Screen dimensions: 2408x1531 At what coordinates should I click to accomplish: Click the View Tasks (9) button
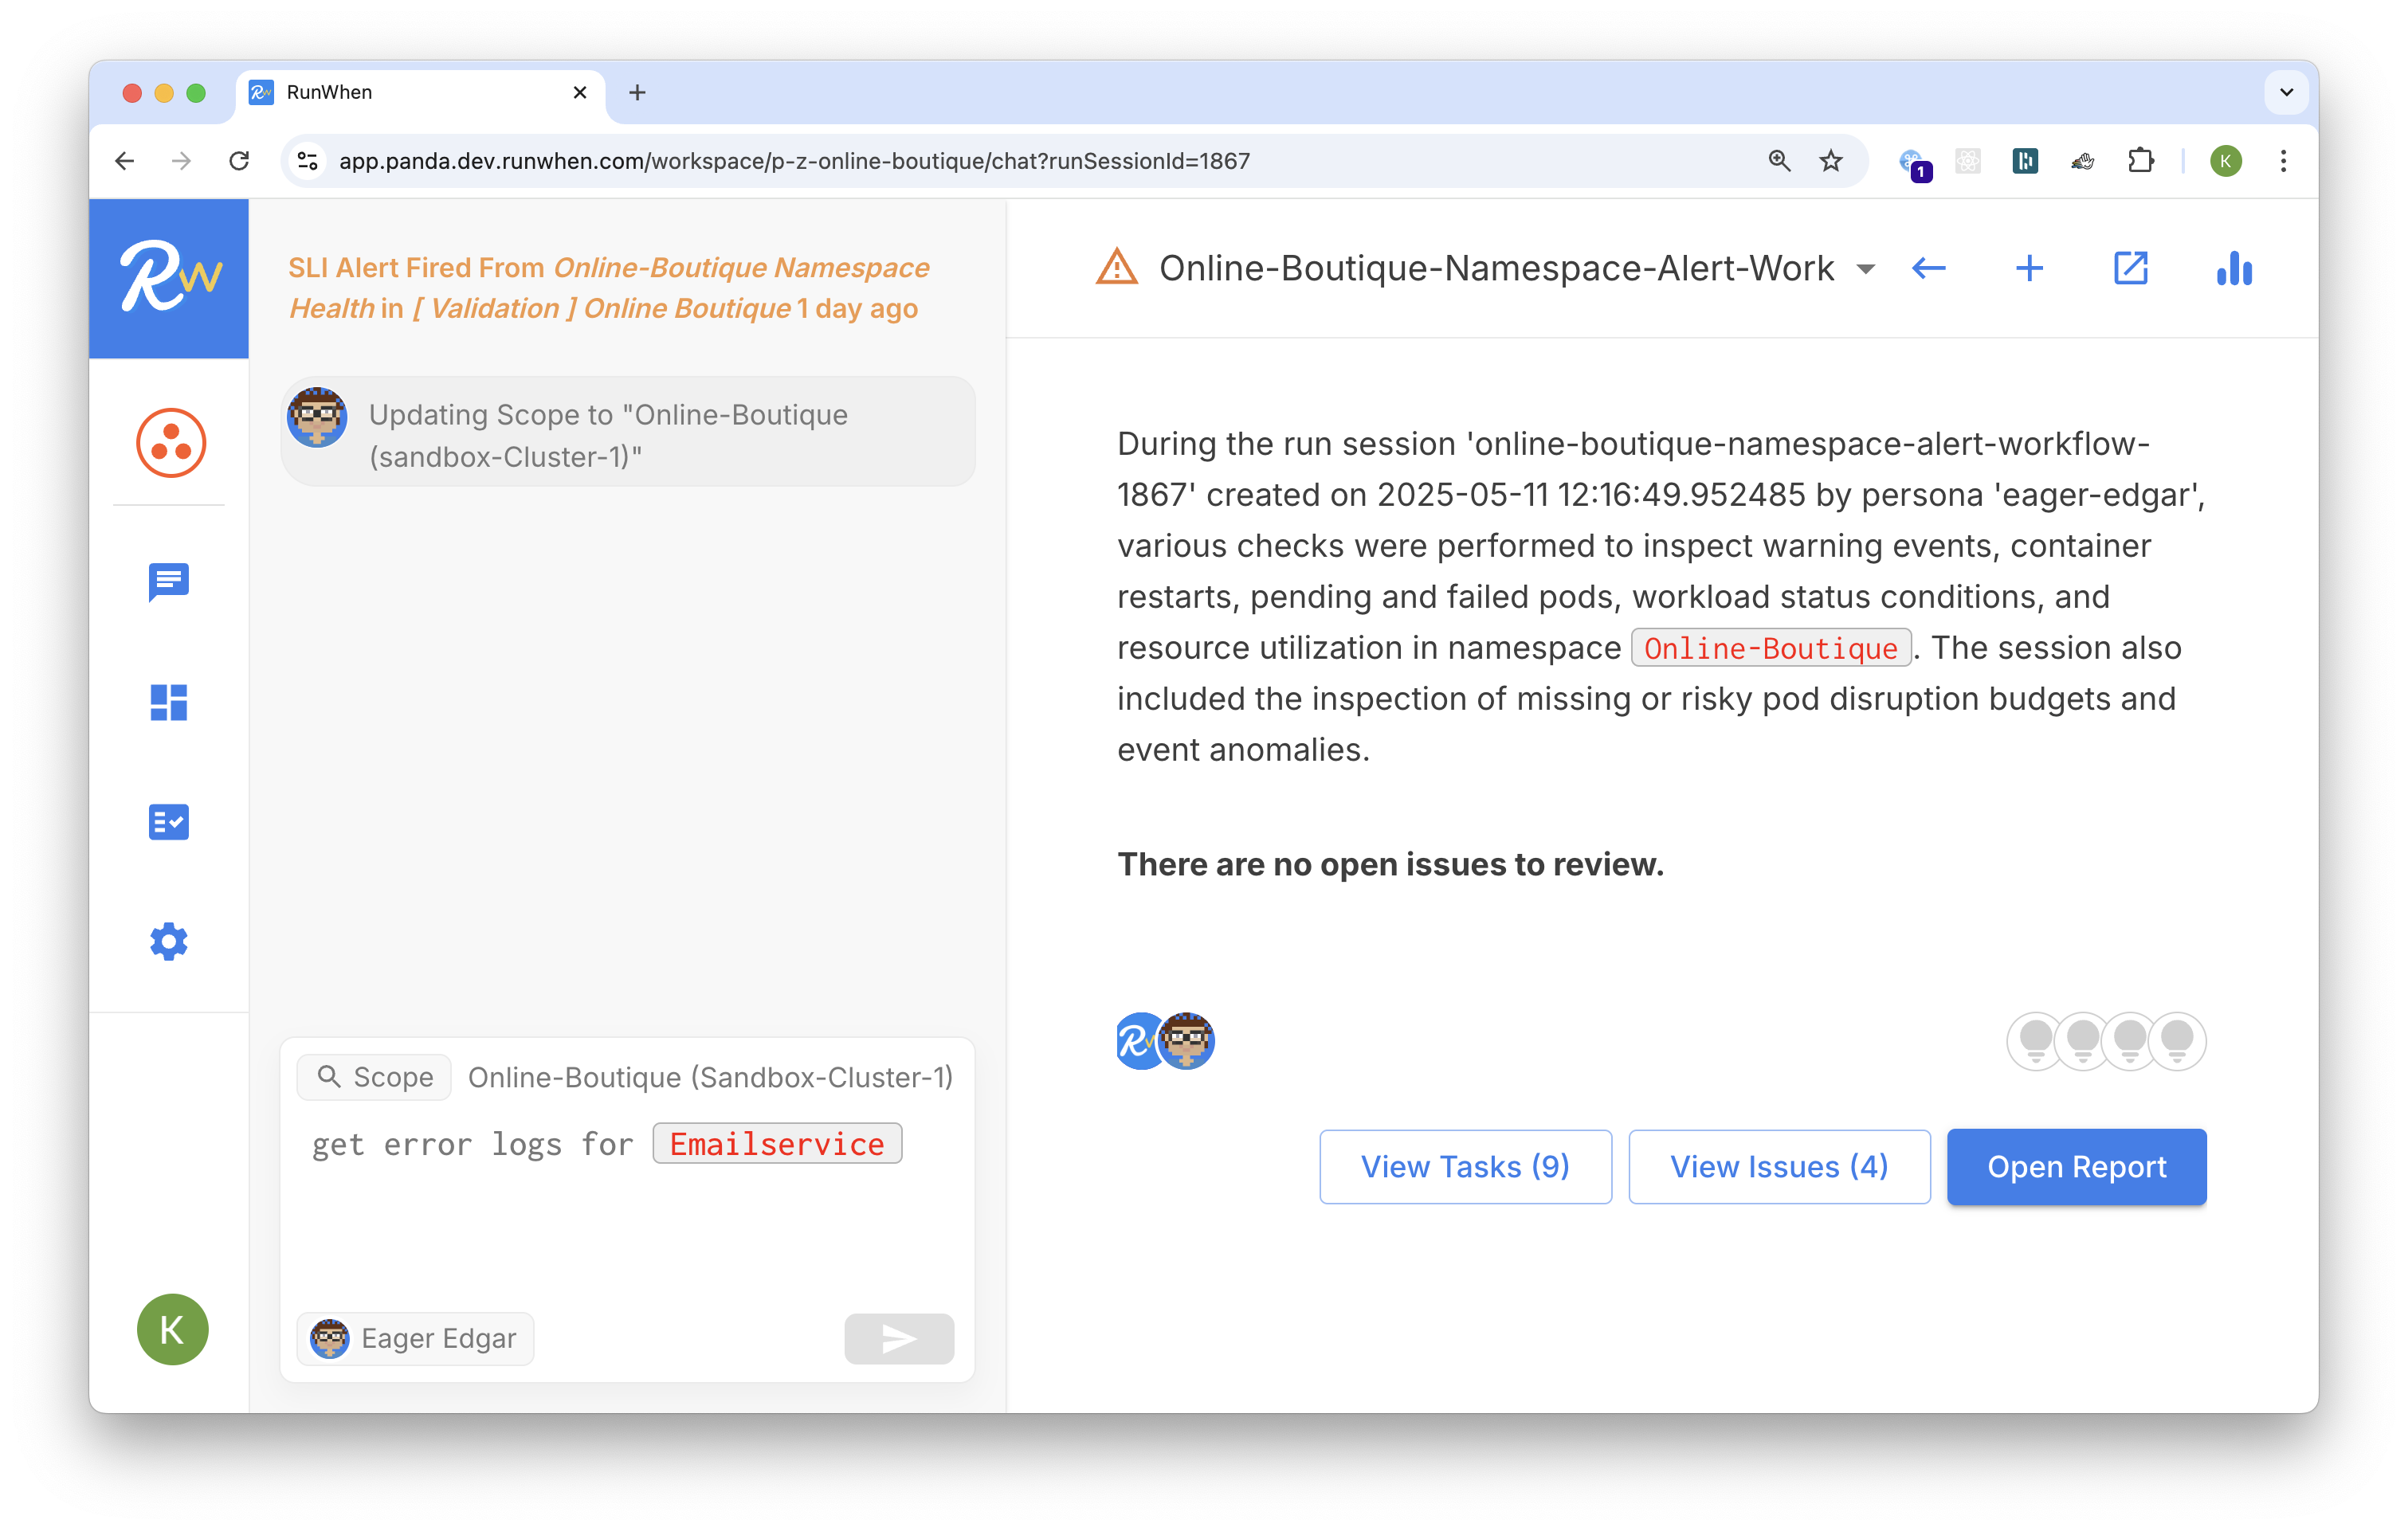[1465, 1166]
